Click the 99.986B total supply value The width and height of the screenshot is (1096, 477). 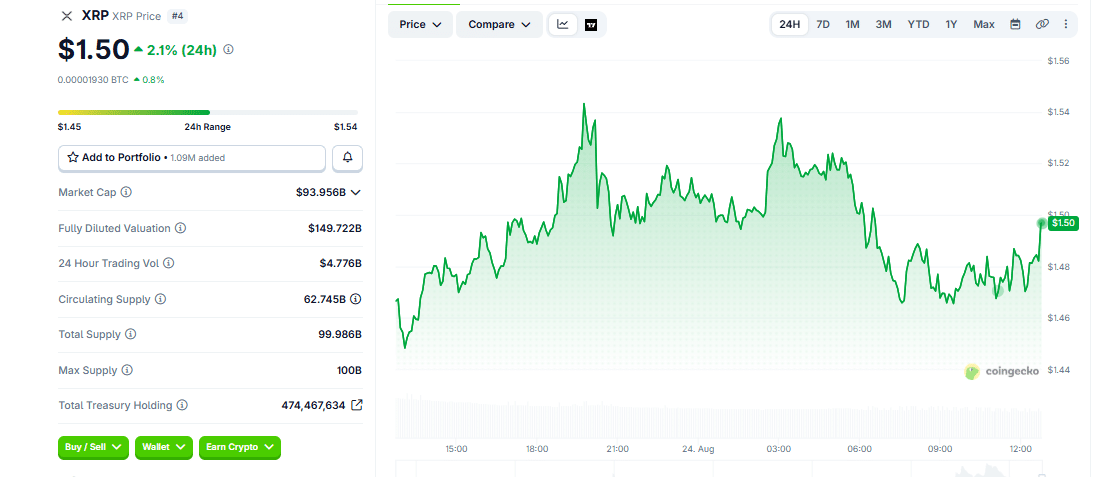tap(340, 334)
